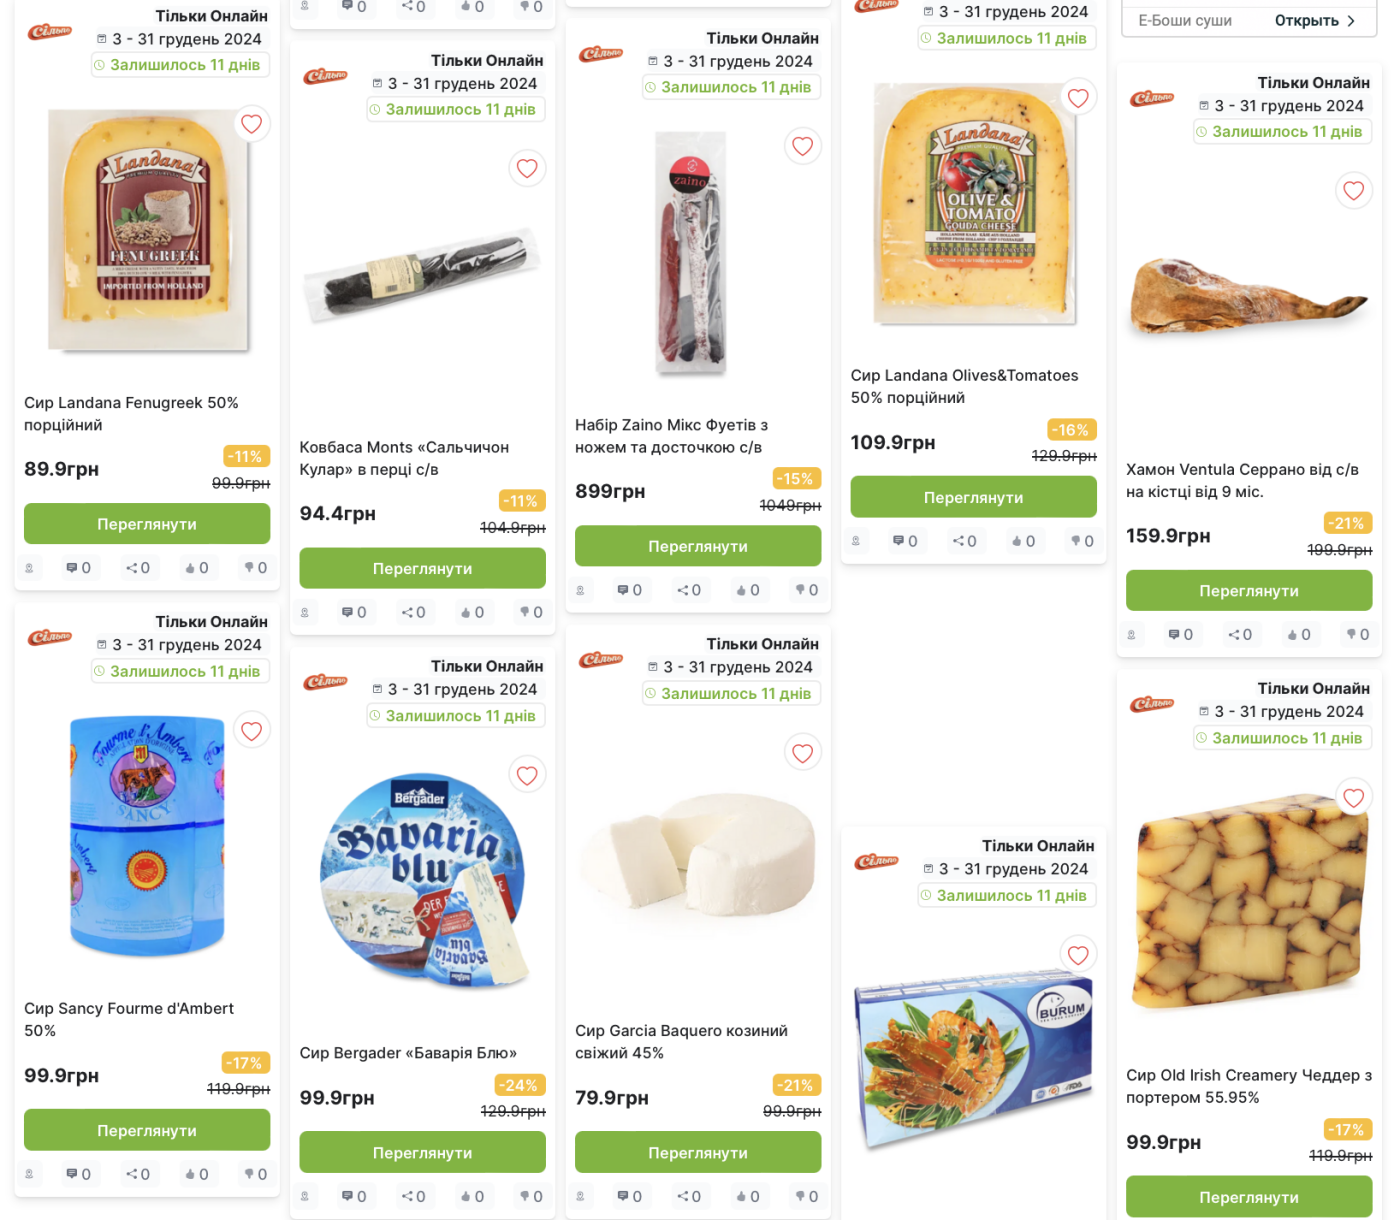Open comments on Bergader Баварія Блю card
Image resolution: width=1400 pixels, height=1220 pixels.
354,1196
